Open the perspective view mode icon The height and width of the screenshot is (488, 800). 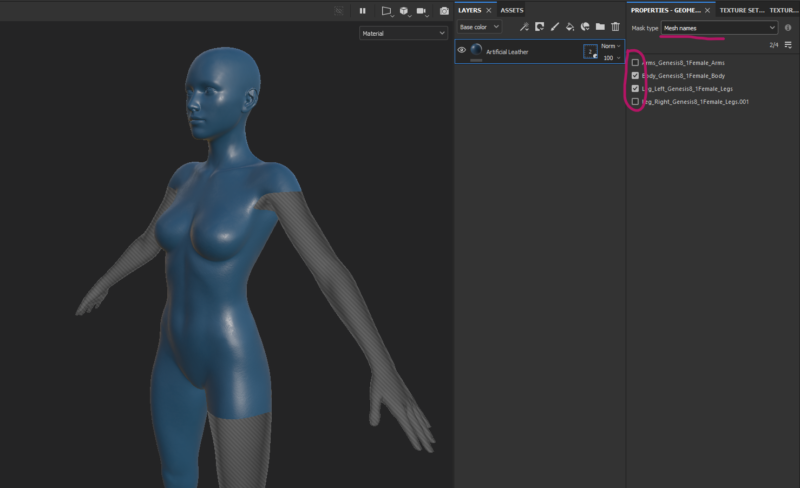pos(386,11)
